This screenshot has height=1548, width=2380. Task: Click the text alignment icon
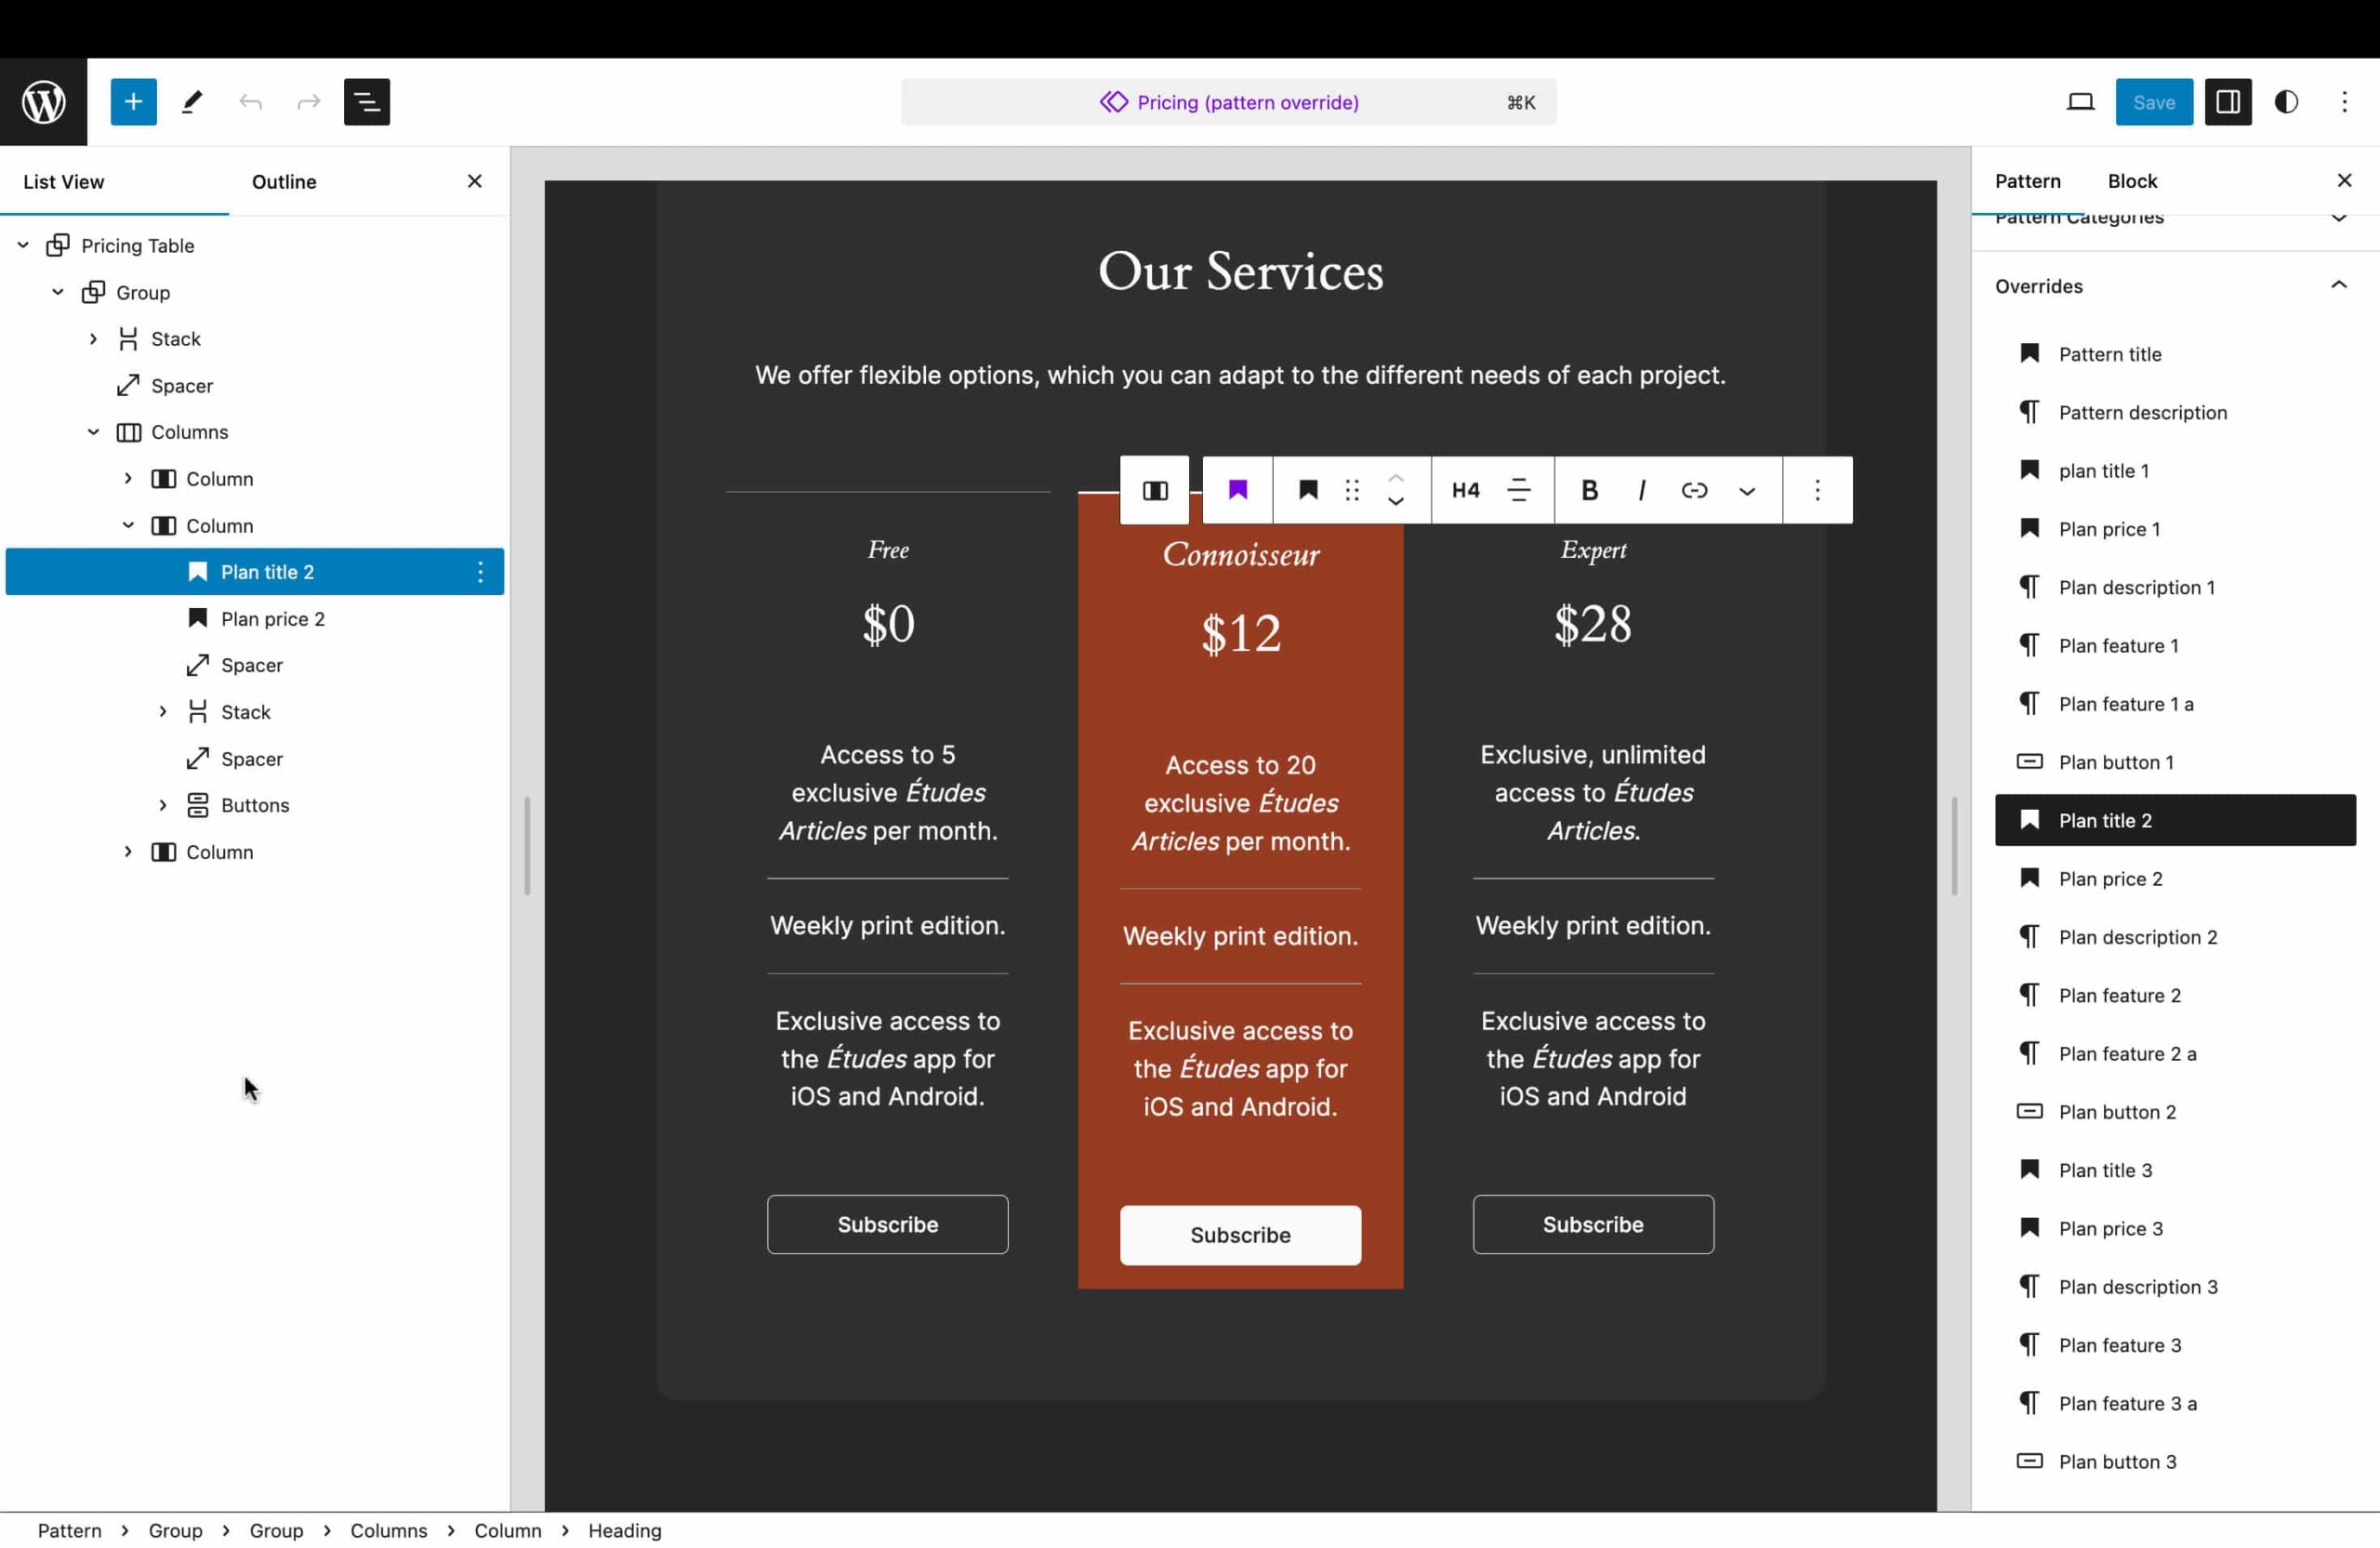click(x=1520, y=491)
